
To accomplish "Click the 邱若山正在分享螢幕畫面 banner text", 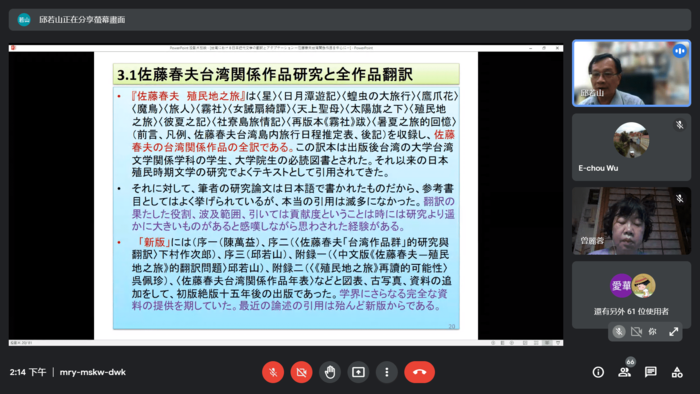I will tap(82, 20).
